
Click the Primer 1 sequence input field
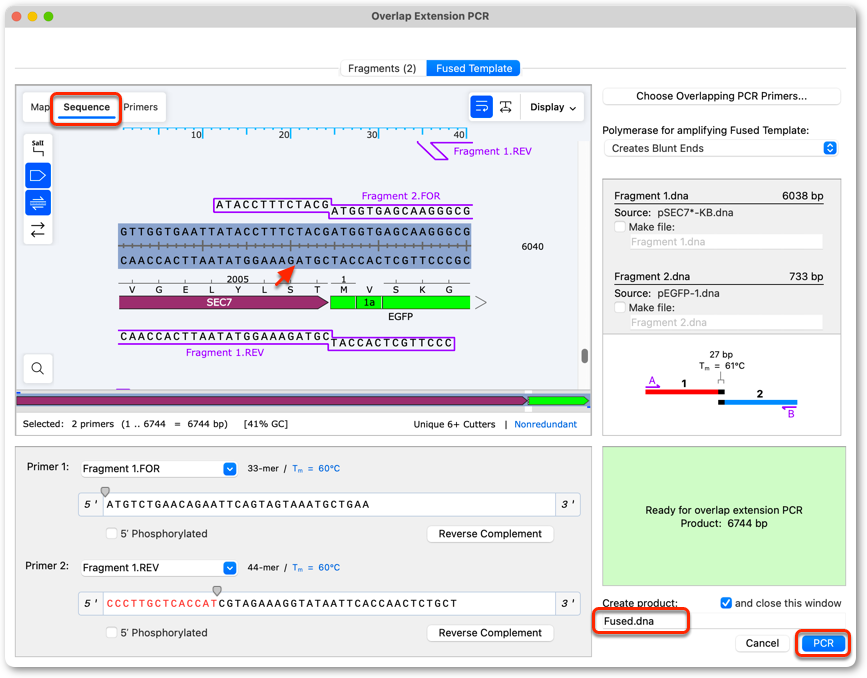tap(329, 504)
